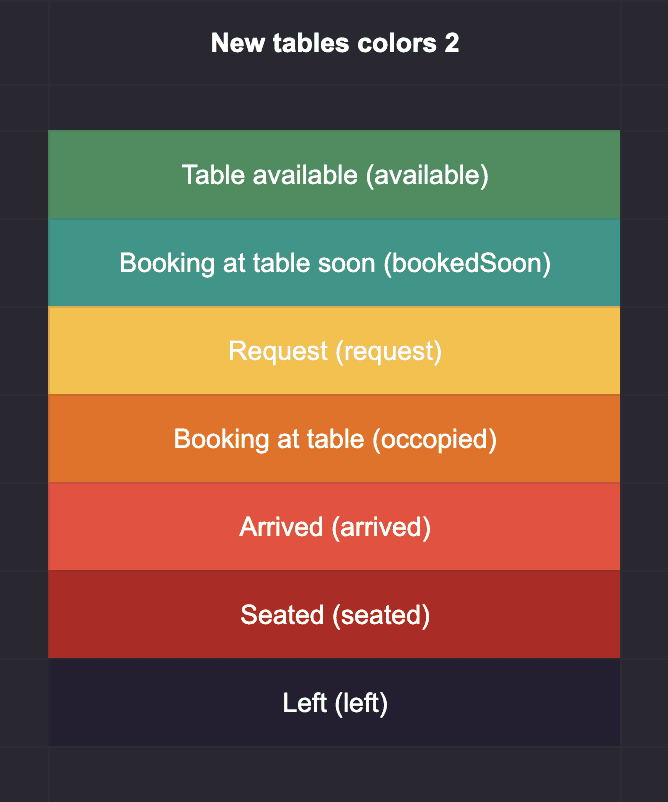668x802 pixels.
Task: Click the word 'soon' in the teal bar
Action: (347, 263)
